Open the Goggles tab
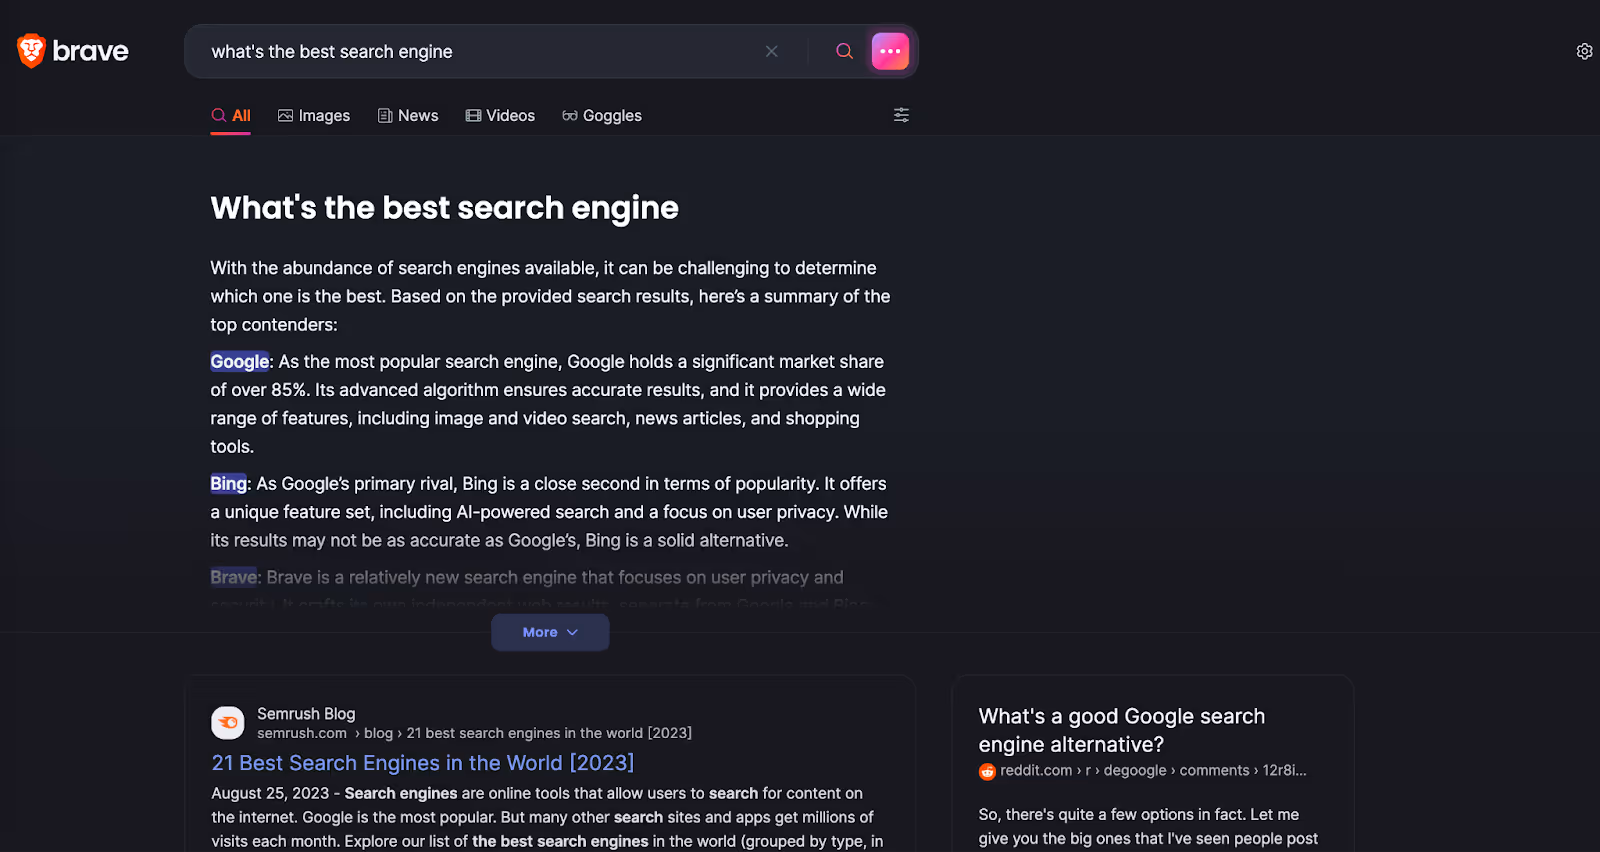This screenshot has height=852, width=1600. (x=602, y=116)
